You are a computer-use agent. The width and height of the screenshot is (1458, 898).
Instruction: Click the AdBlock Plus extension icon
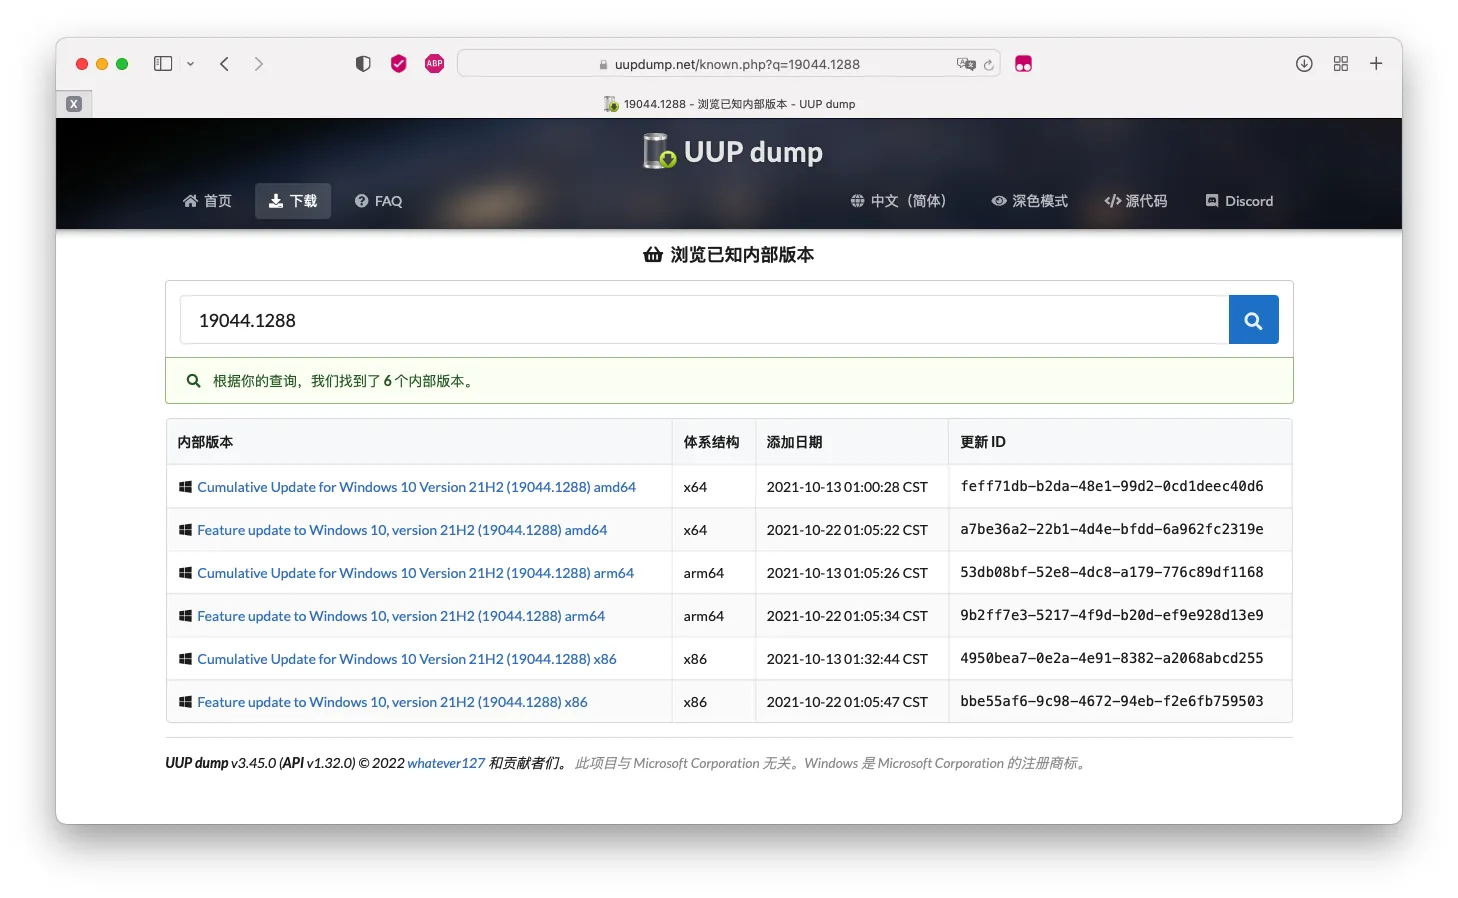[x=434, y=64]
